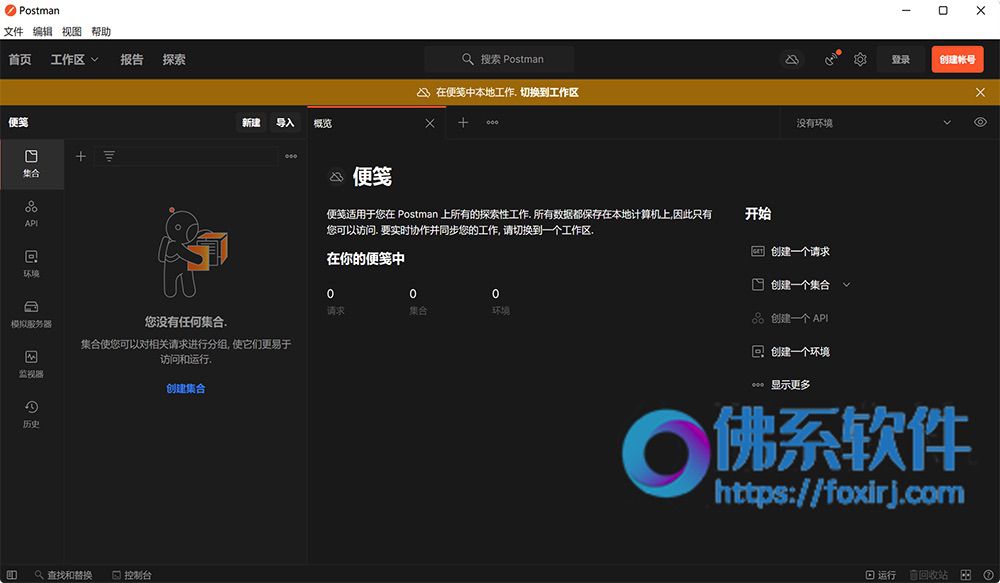This screenshot has width=1000, height=583.
Task: Click the help question mark icon
Action: pos(988,575)
